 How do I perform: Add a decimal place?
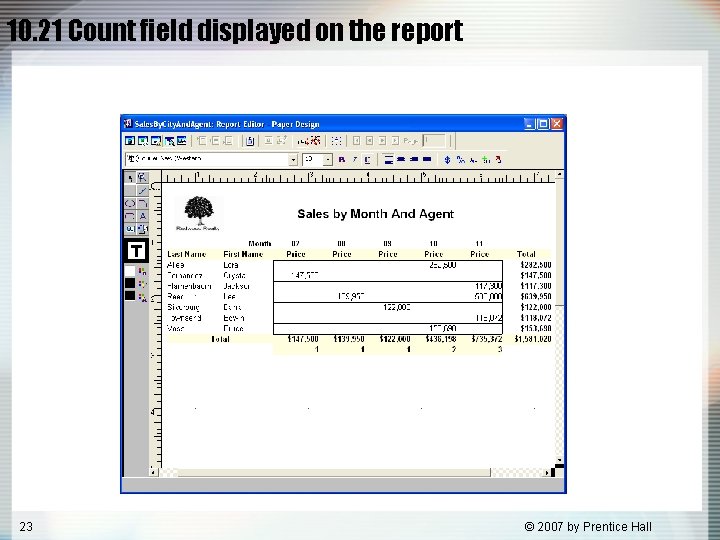[486, 160]
